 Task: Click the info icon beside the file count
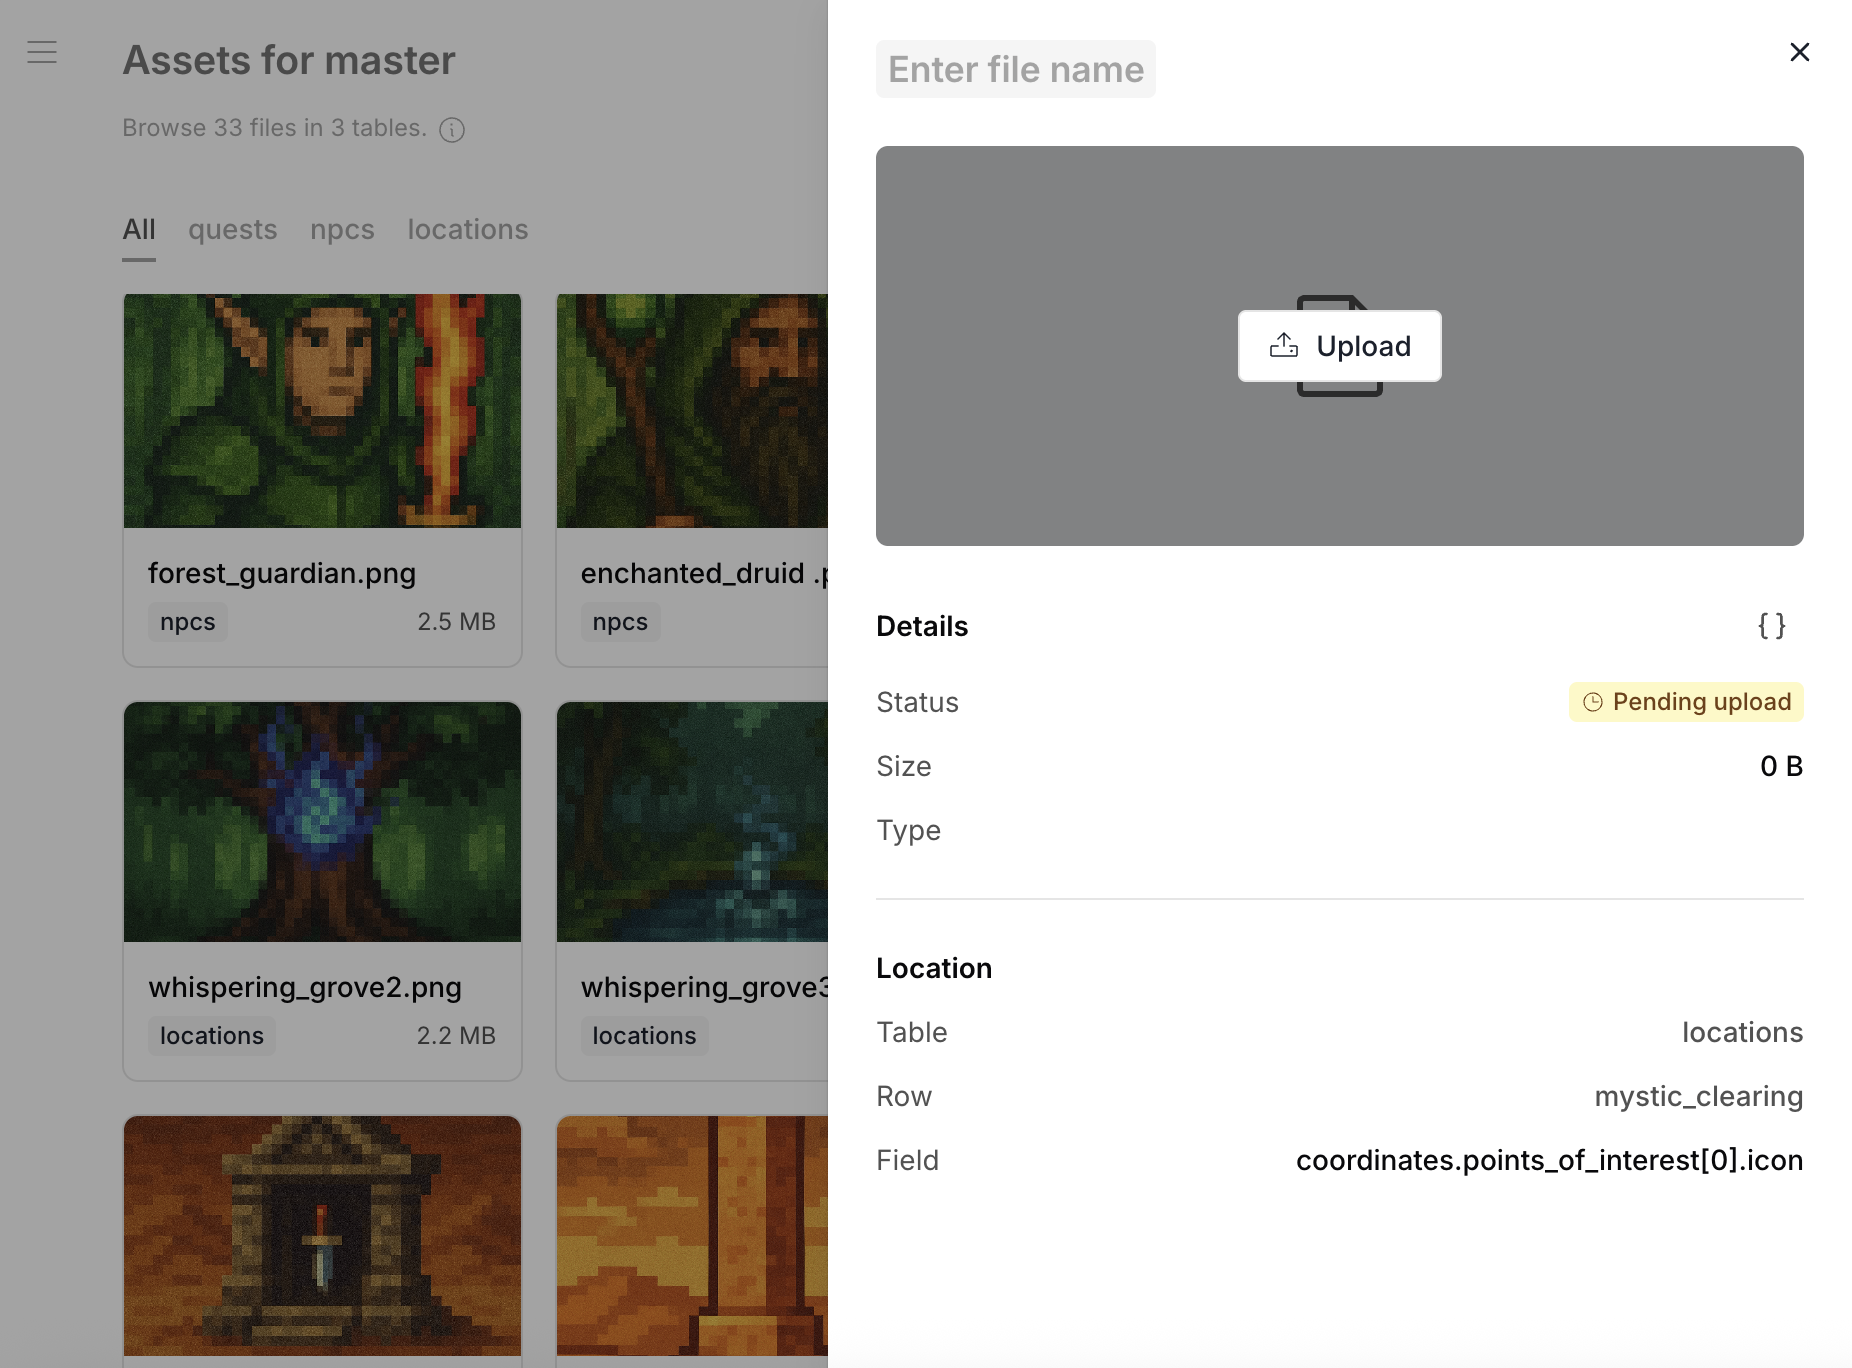pos(451,130)
